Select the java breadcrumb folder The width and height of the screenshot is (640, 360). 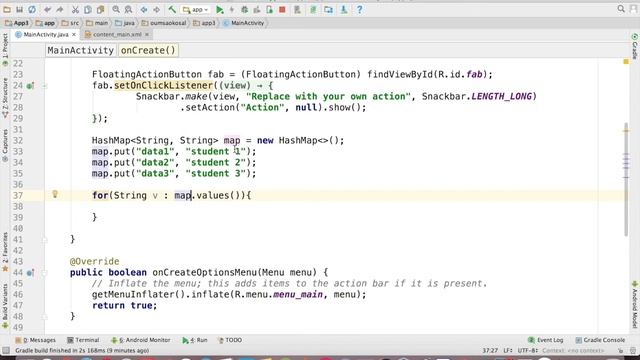(125, 23)
